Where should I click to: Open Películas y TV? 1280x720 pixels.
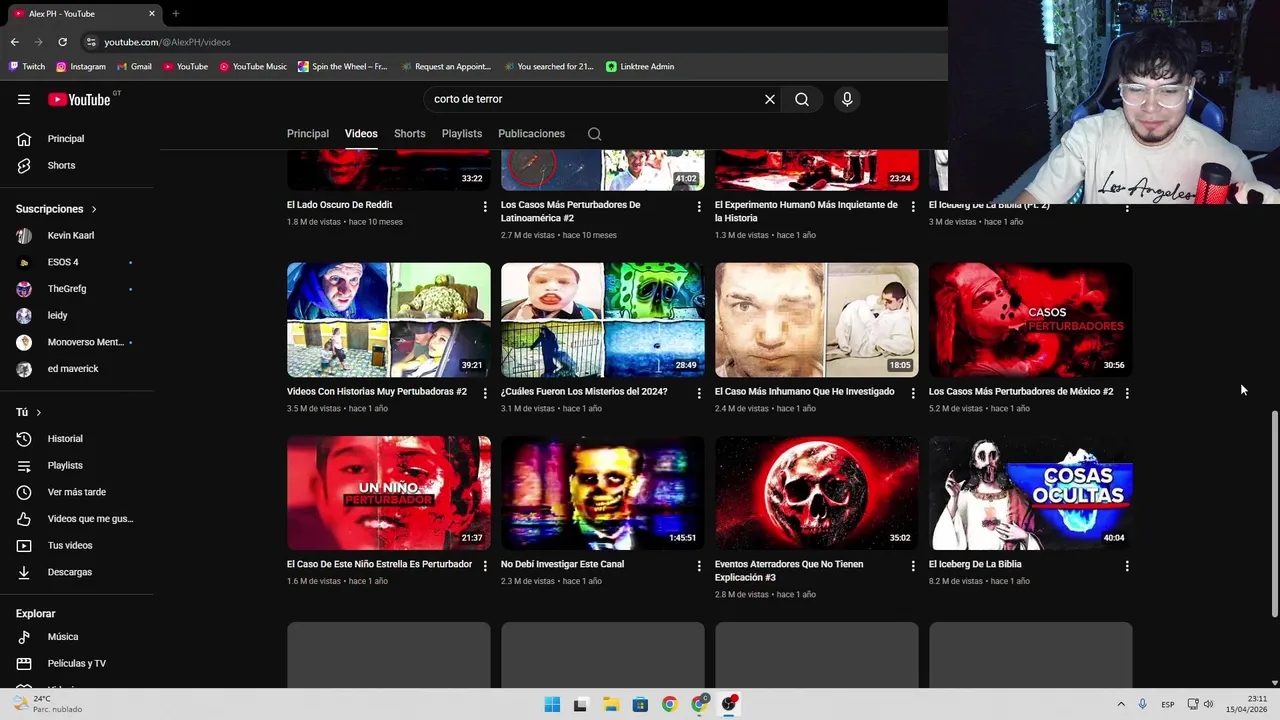[77, 663]
